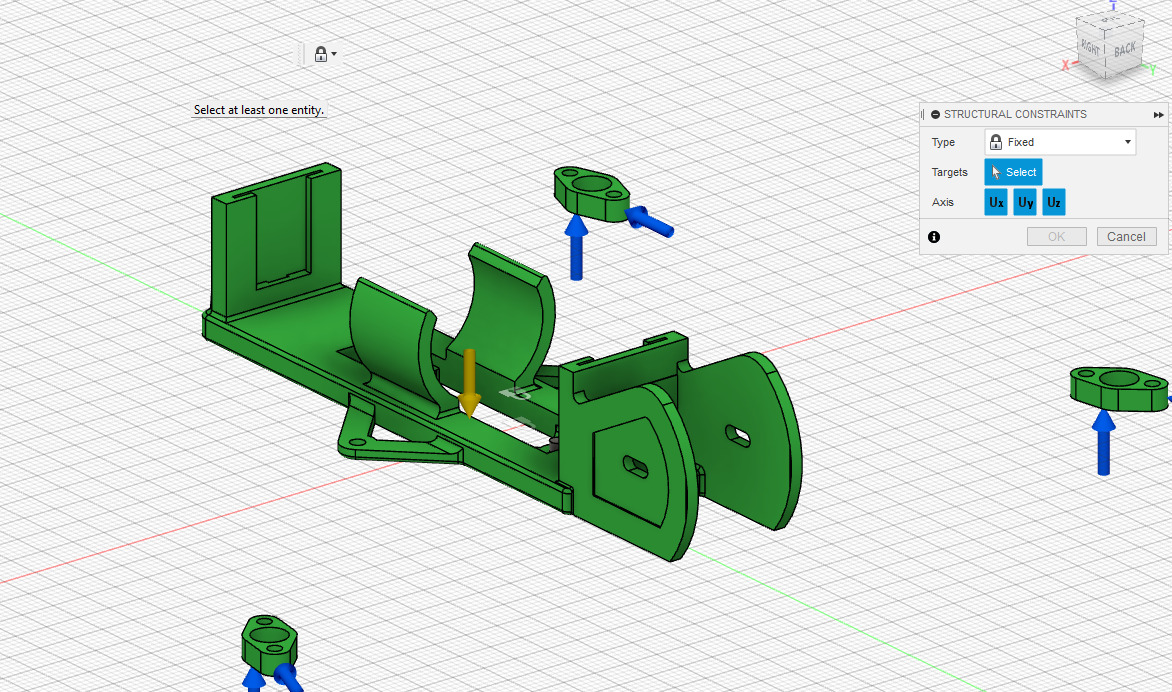The width and height of the screenshot is (1172, 692).
Task: Open the Type dropdown showing Fixed
Action: [1128, 141]
